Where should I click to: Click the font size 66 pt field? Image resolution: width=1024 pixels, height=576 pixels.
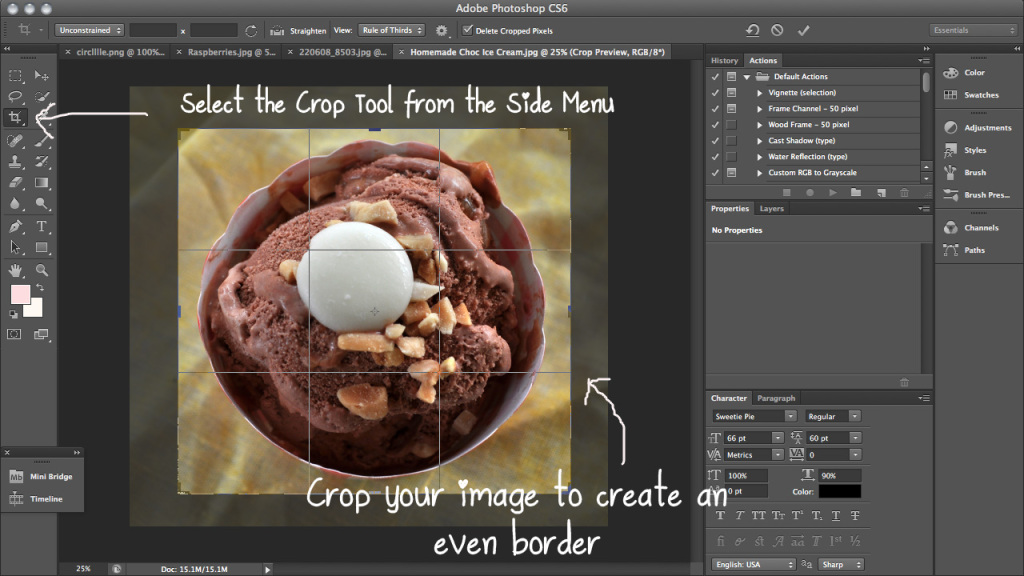tap(754, 438)
